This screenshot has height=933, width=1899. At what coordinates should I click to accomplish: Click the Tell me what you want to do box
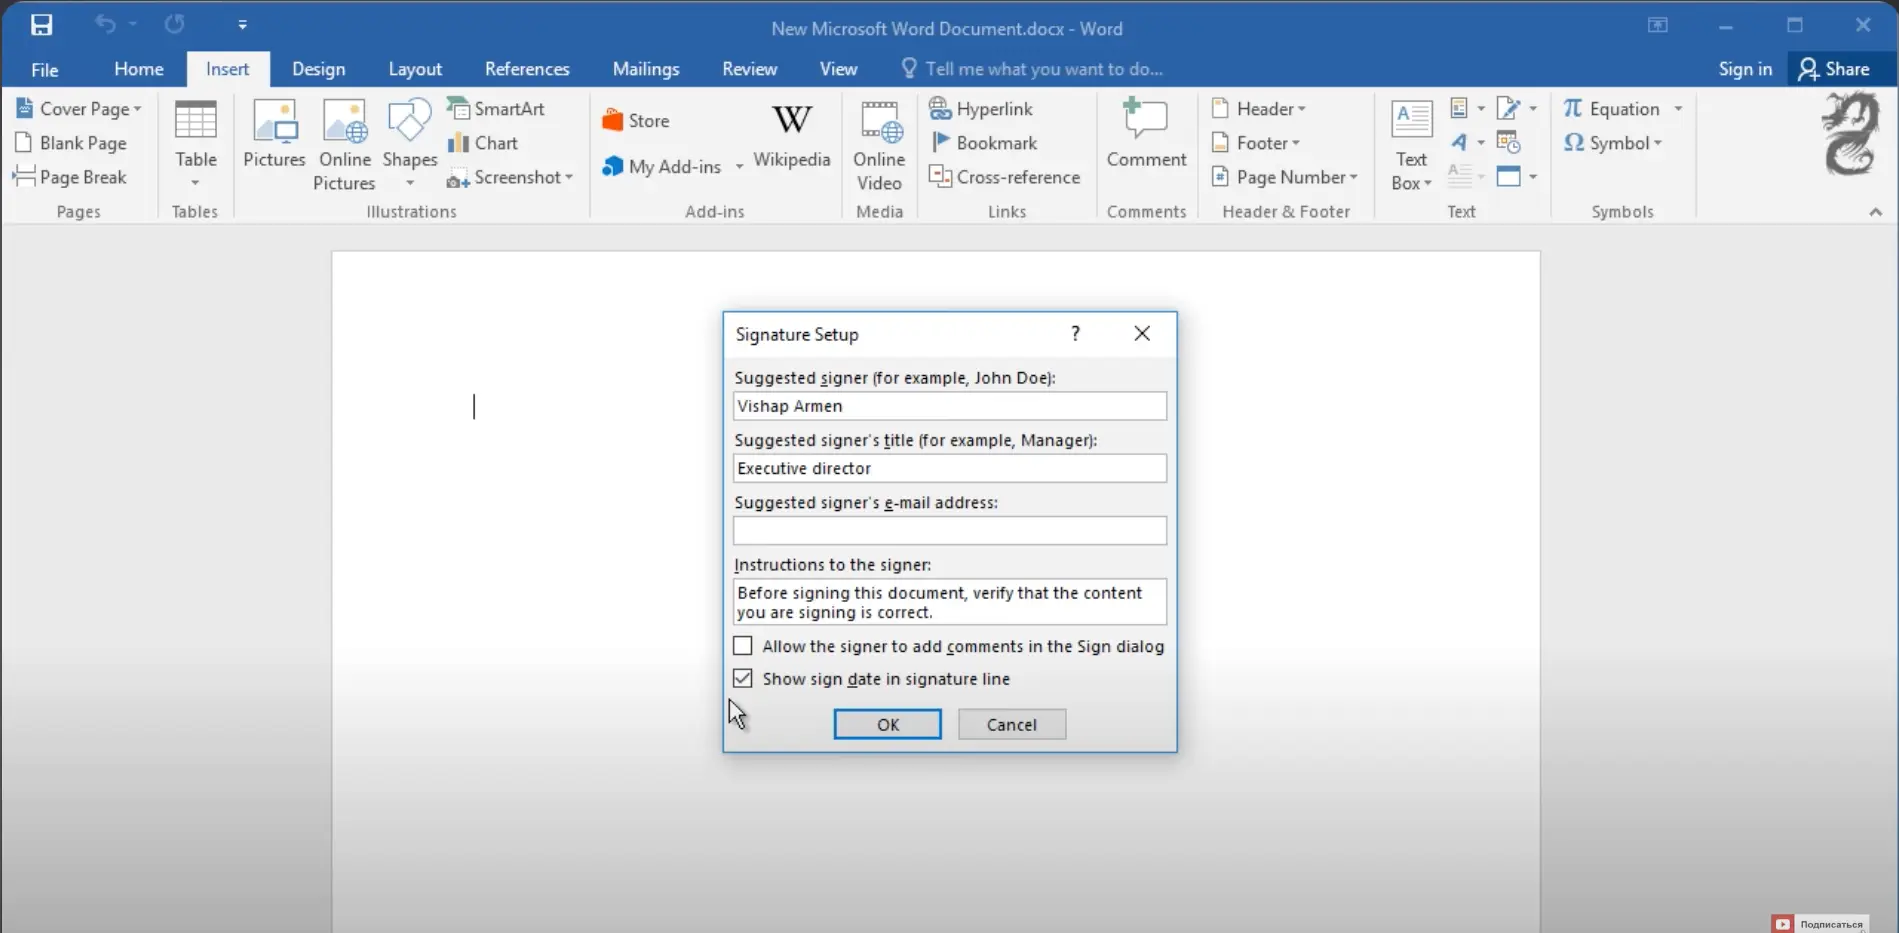[1032, 69]
